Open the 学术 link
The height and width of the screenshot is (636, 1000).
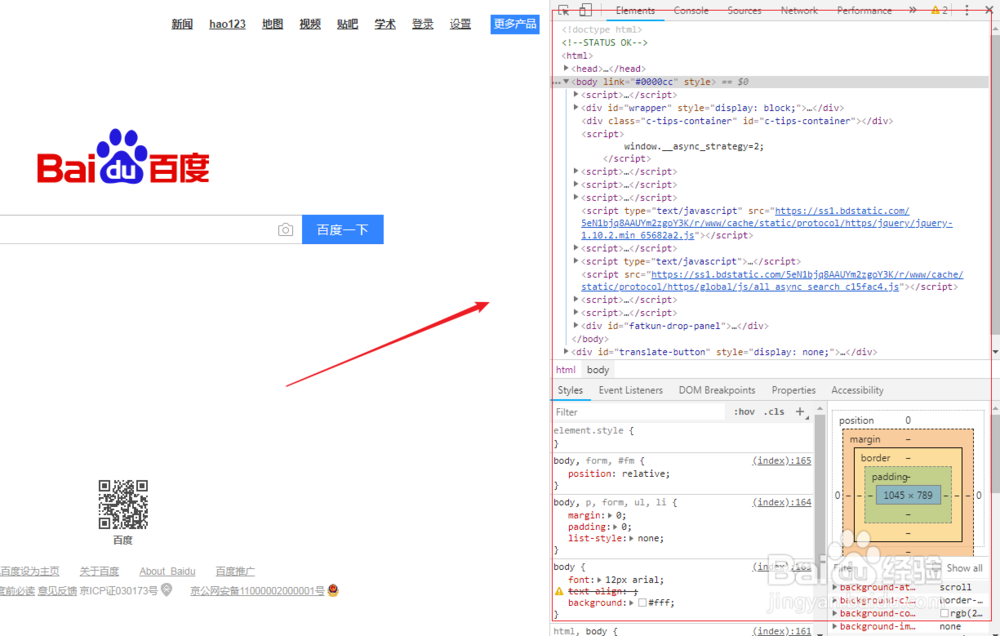(x=385, y=24)
